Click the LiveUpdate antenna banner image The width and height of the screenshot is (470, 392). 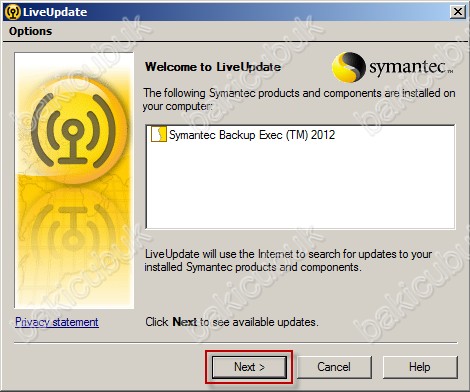point(74,180)
